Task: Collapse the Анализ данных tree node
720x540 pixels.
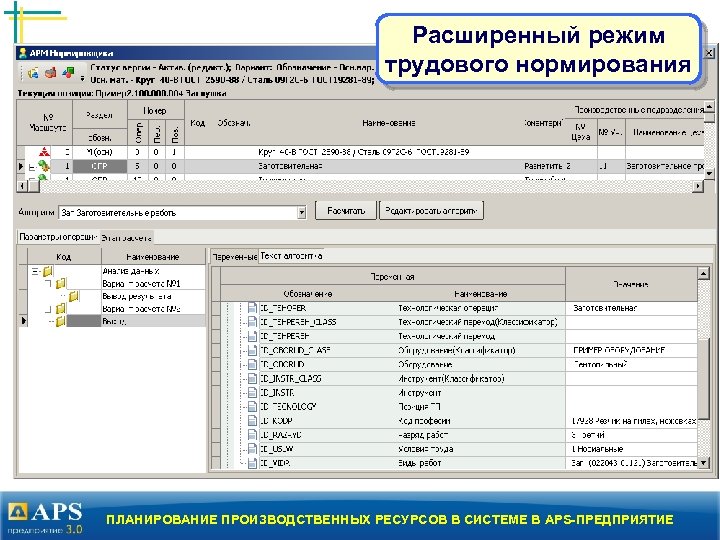Action: pos(35,271)
